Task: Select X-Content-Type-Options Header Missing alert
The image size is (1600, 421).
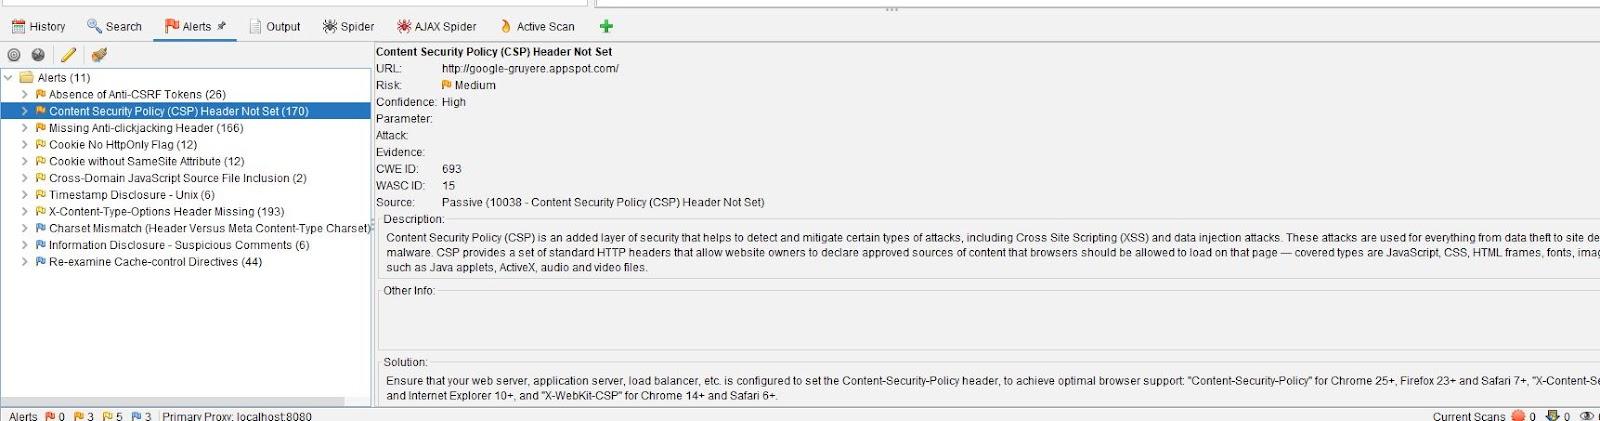Action: click(x=166, y=212)
